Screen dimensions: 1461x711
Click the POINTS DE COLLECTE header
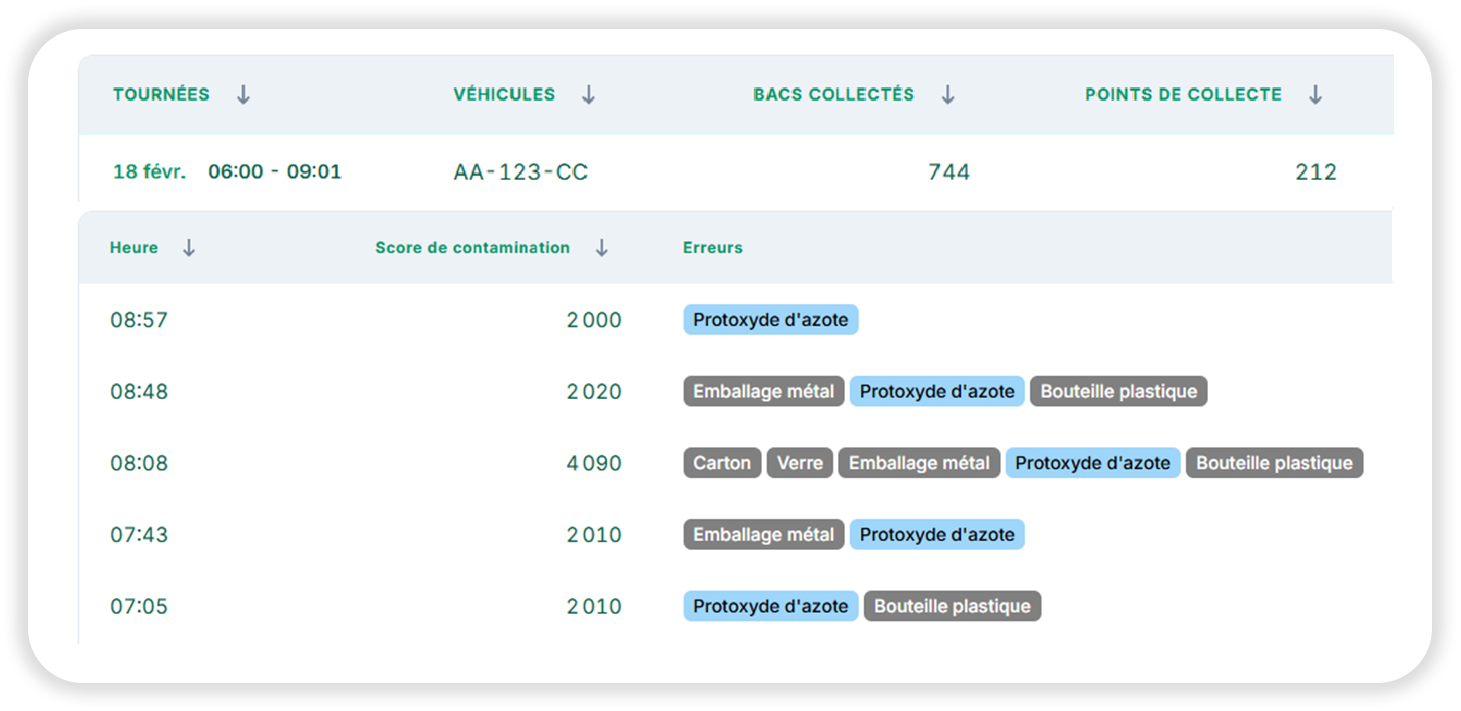1184,95
